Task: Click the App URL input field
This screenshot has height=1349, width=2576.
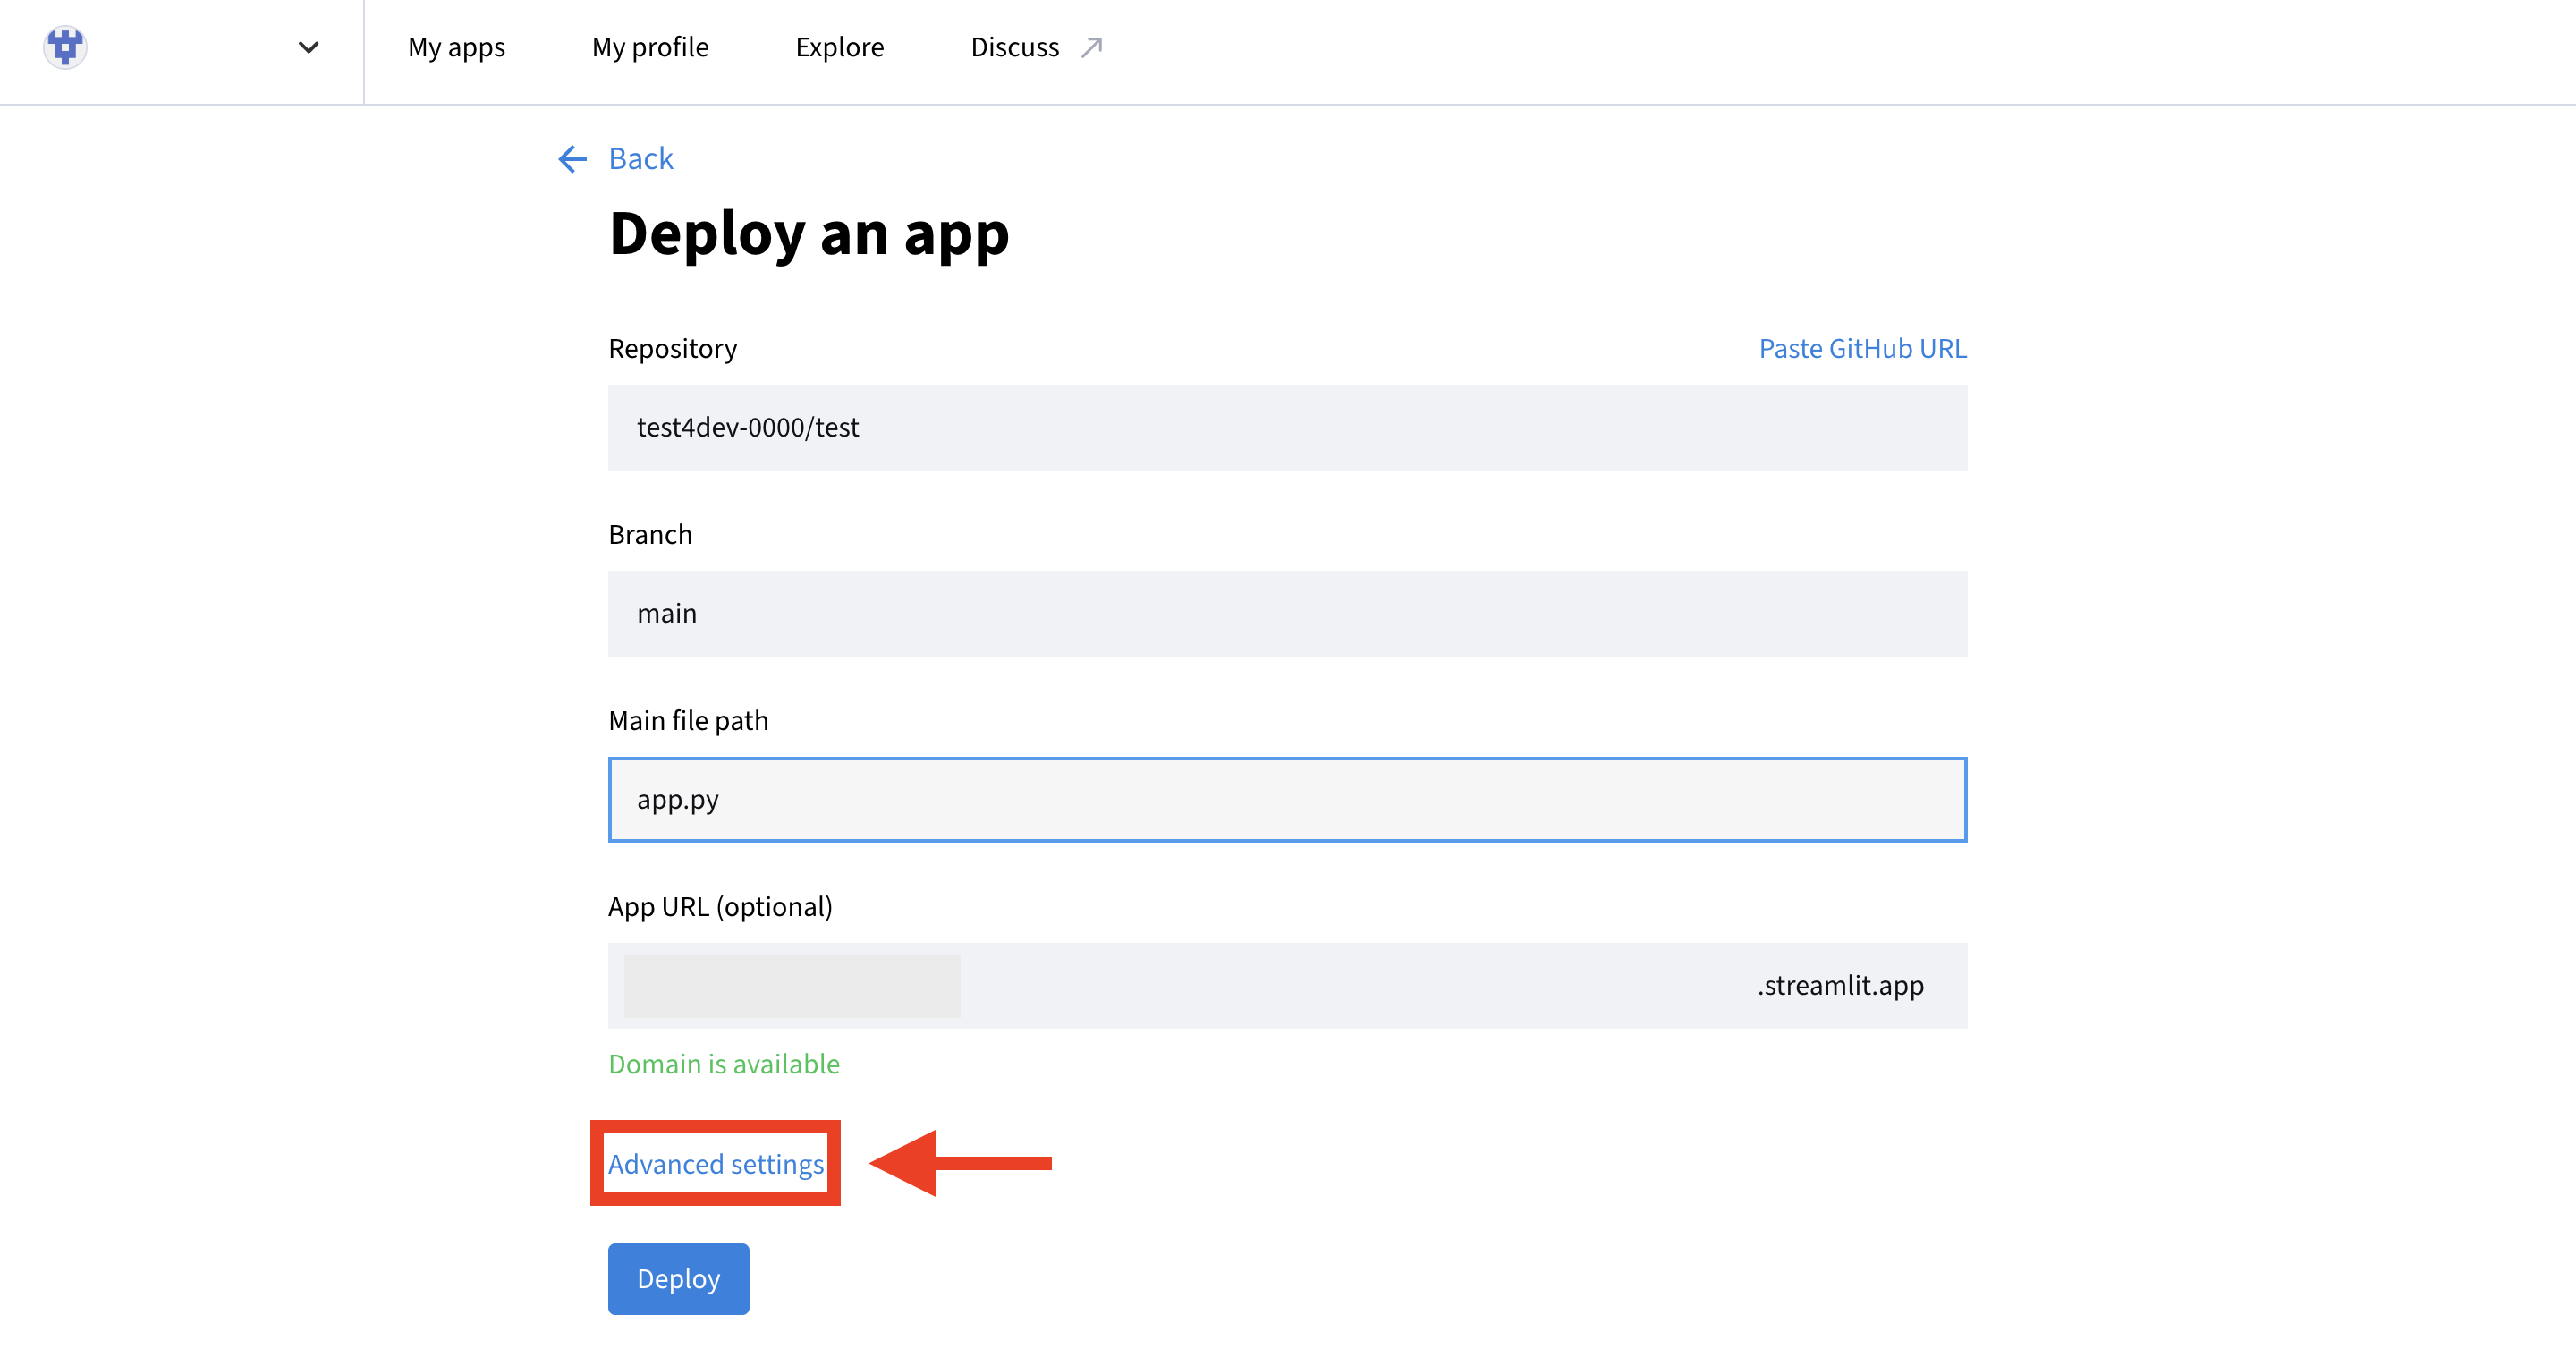Action: [791, 985]
